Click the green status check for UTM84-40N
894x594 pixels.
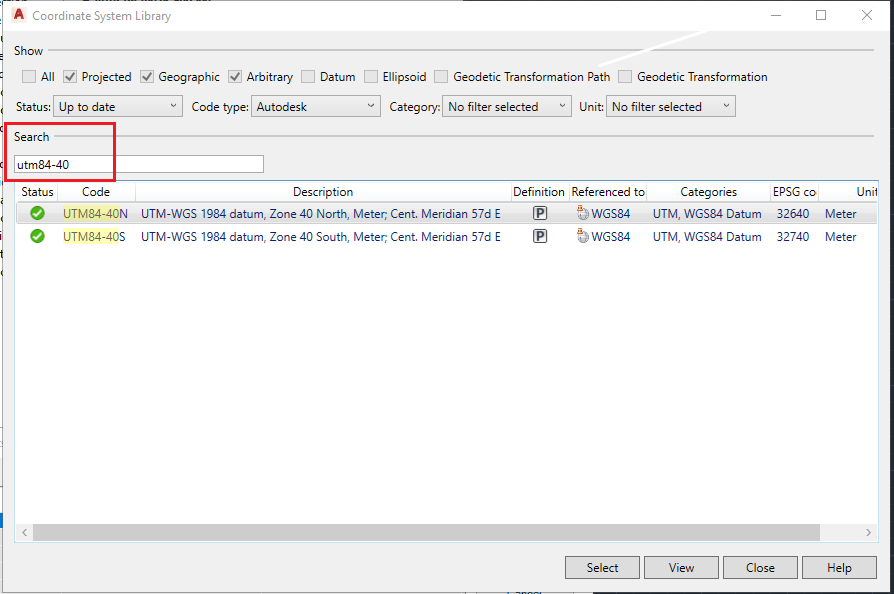click(x=37, y=213)
